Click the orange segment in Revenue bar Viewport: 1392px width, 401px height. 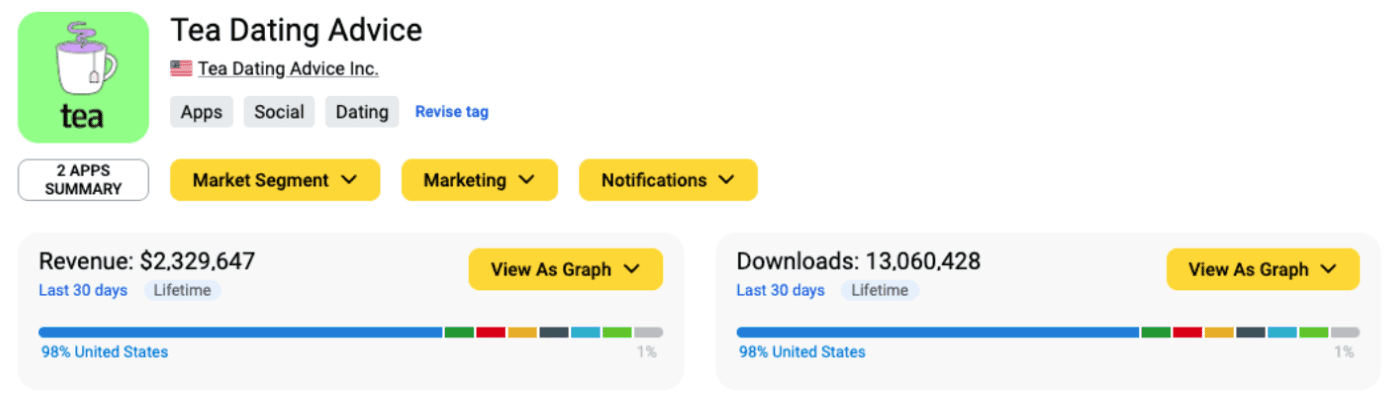[x=522, y=332]
